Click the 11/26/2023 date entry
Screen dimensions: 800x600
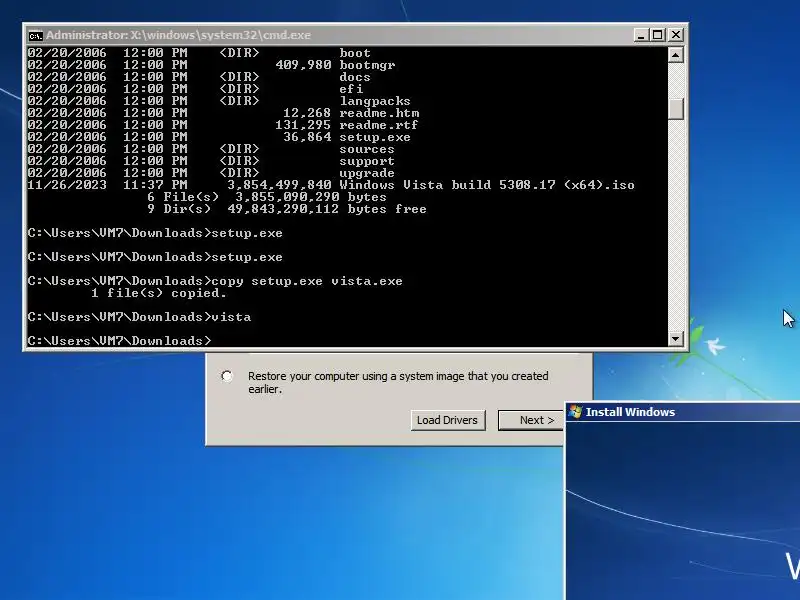coord(67,185)
